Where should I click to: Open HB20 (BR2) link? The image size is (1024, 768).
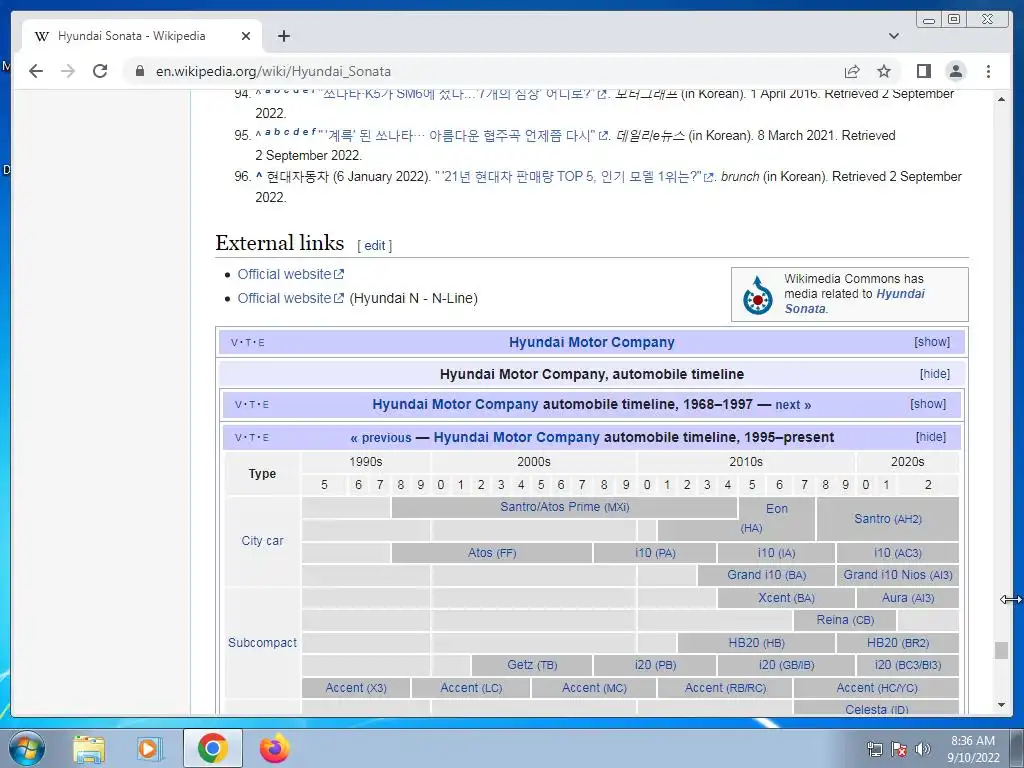tap(898, 643)
